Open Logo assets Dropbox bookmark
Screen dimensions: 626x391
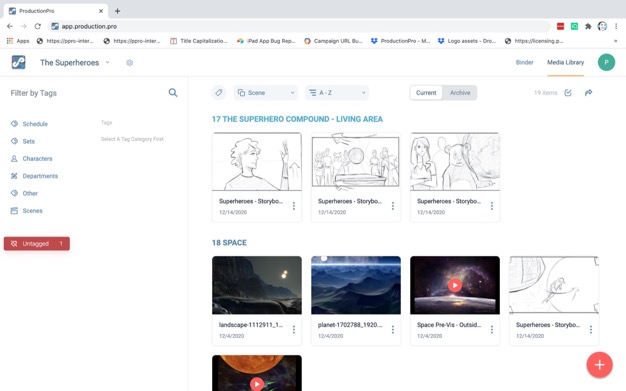pos(467,41)
